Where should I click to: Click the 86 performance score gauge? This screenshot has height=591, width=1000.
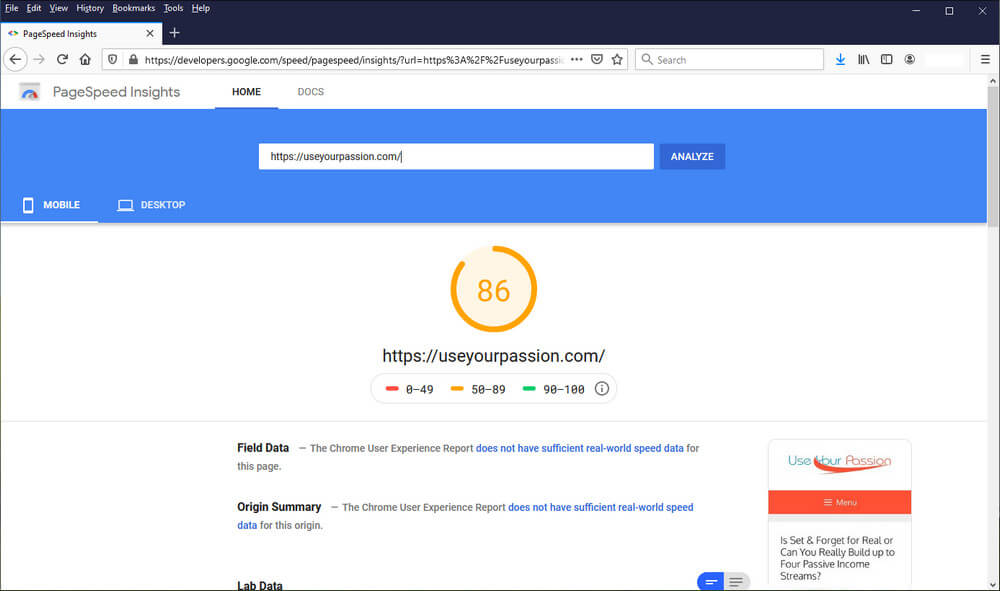click(494, 289)
